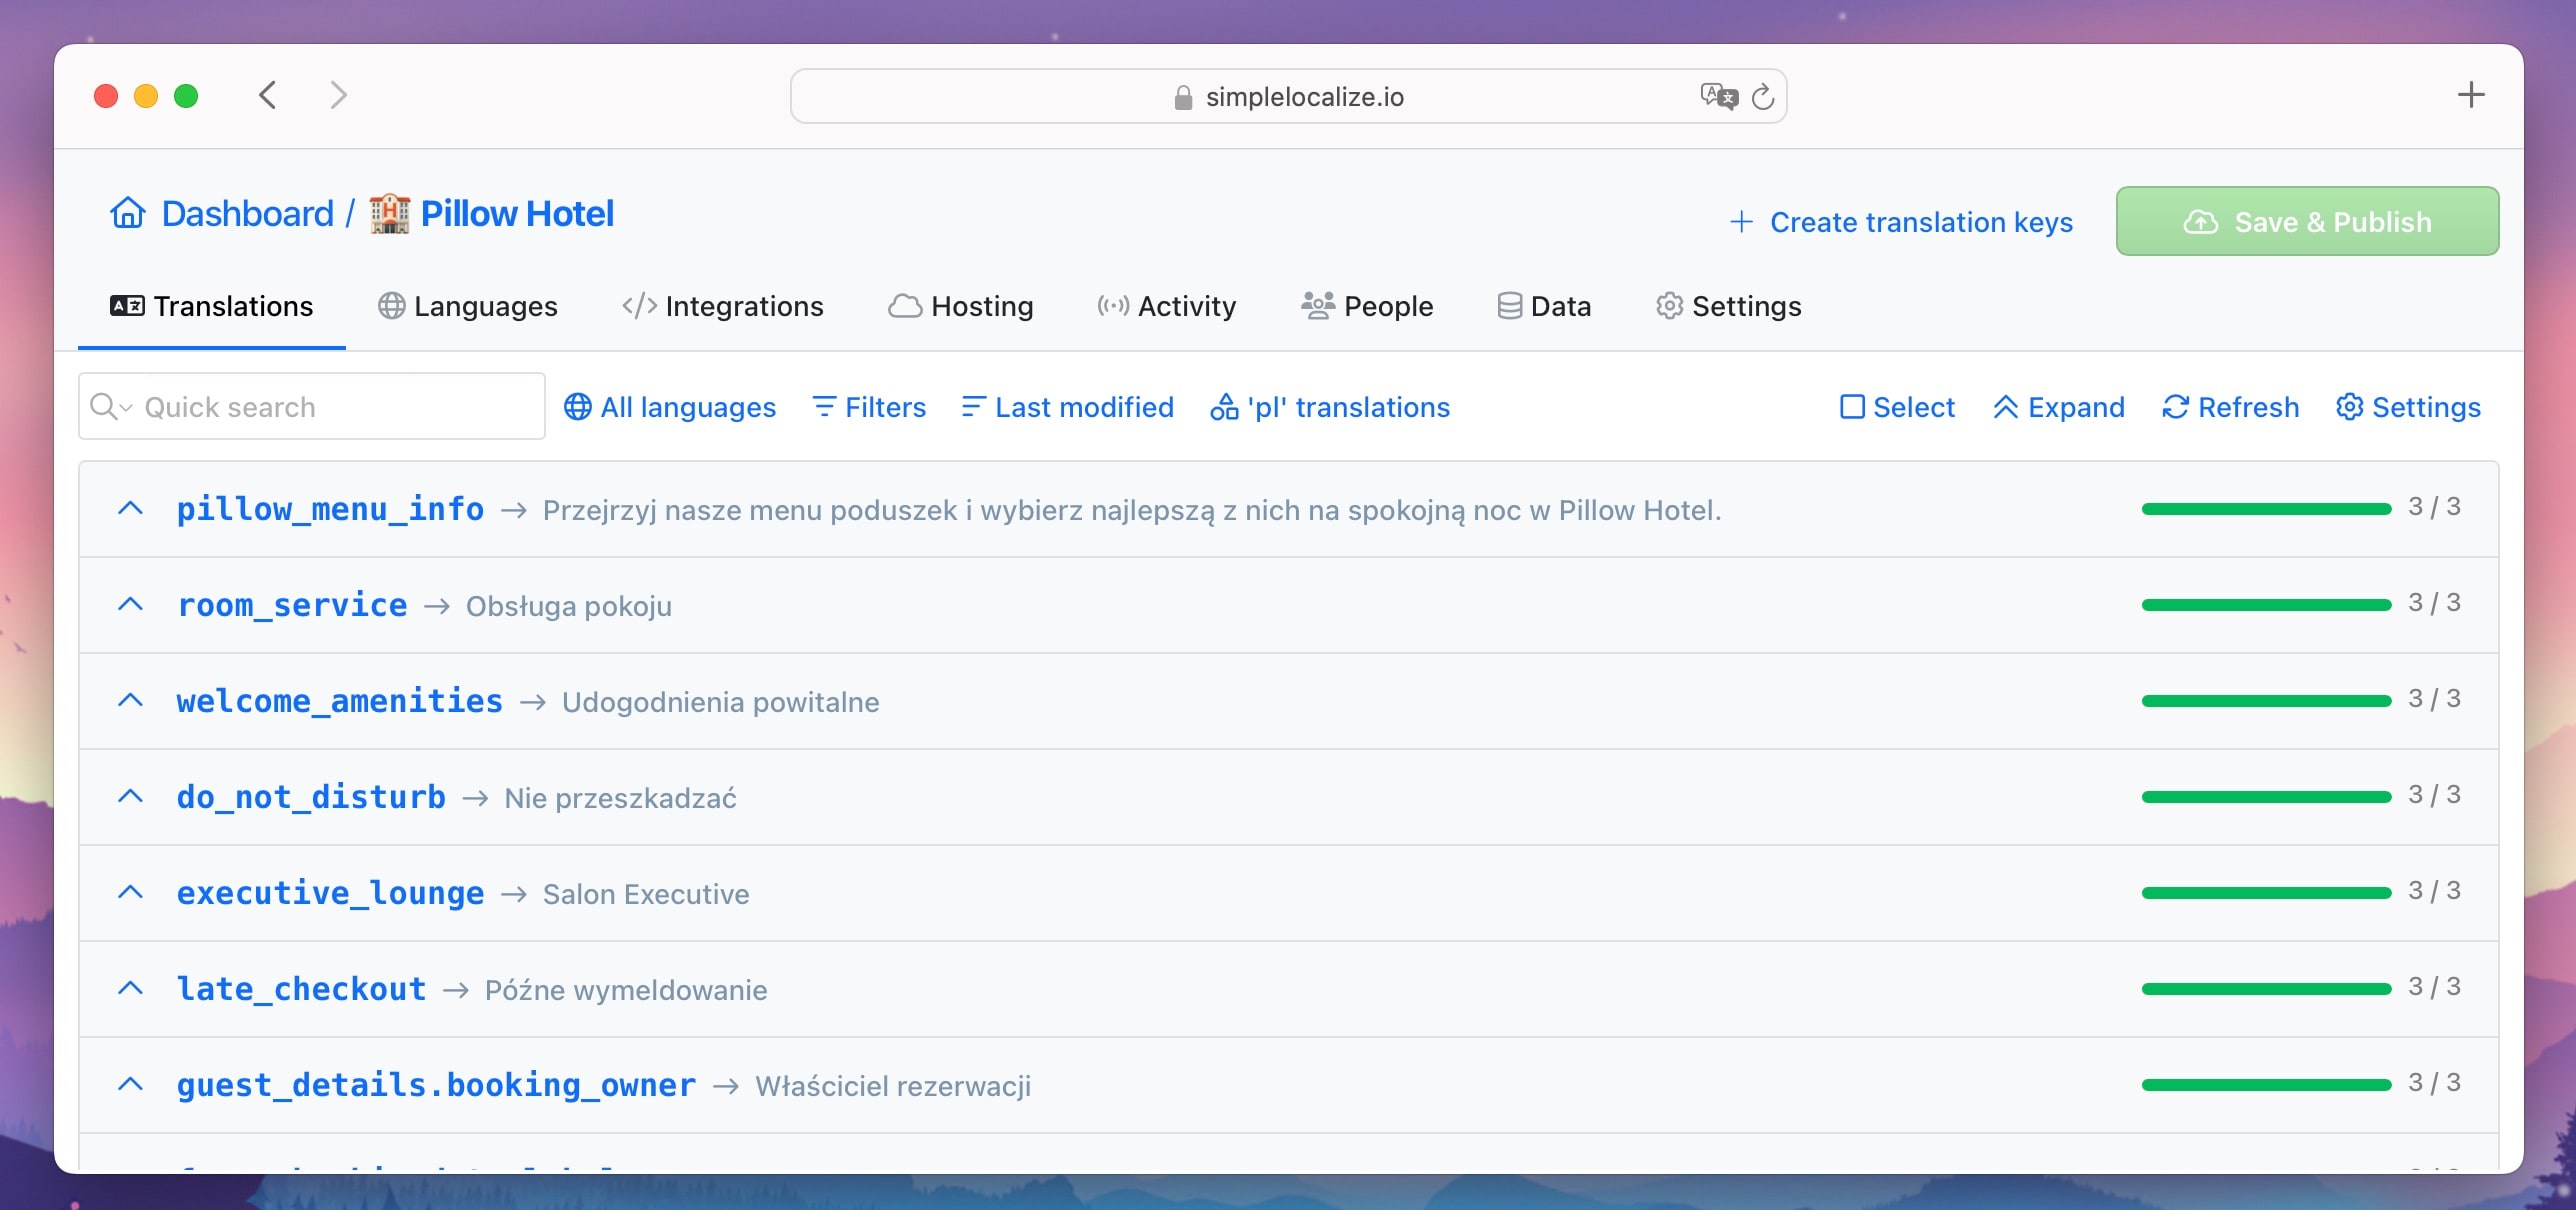This screenshot has height=1210, width=2576.
Task: Click the Integrations code brackets icon
Action: point(639,305)
